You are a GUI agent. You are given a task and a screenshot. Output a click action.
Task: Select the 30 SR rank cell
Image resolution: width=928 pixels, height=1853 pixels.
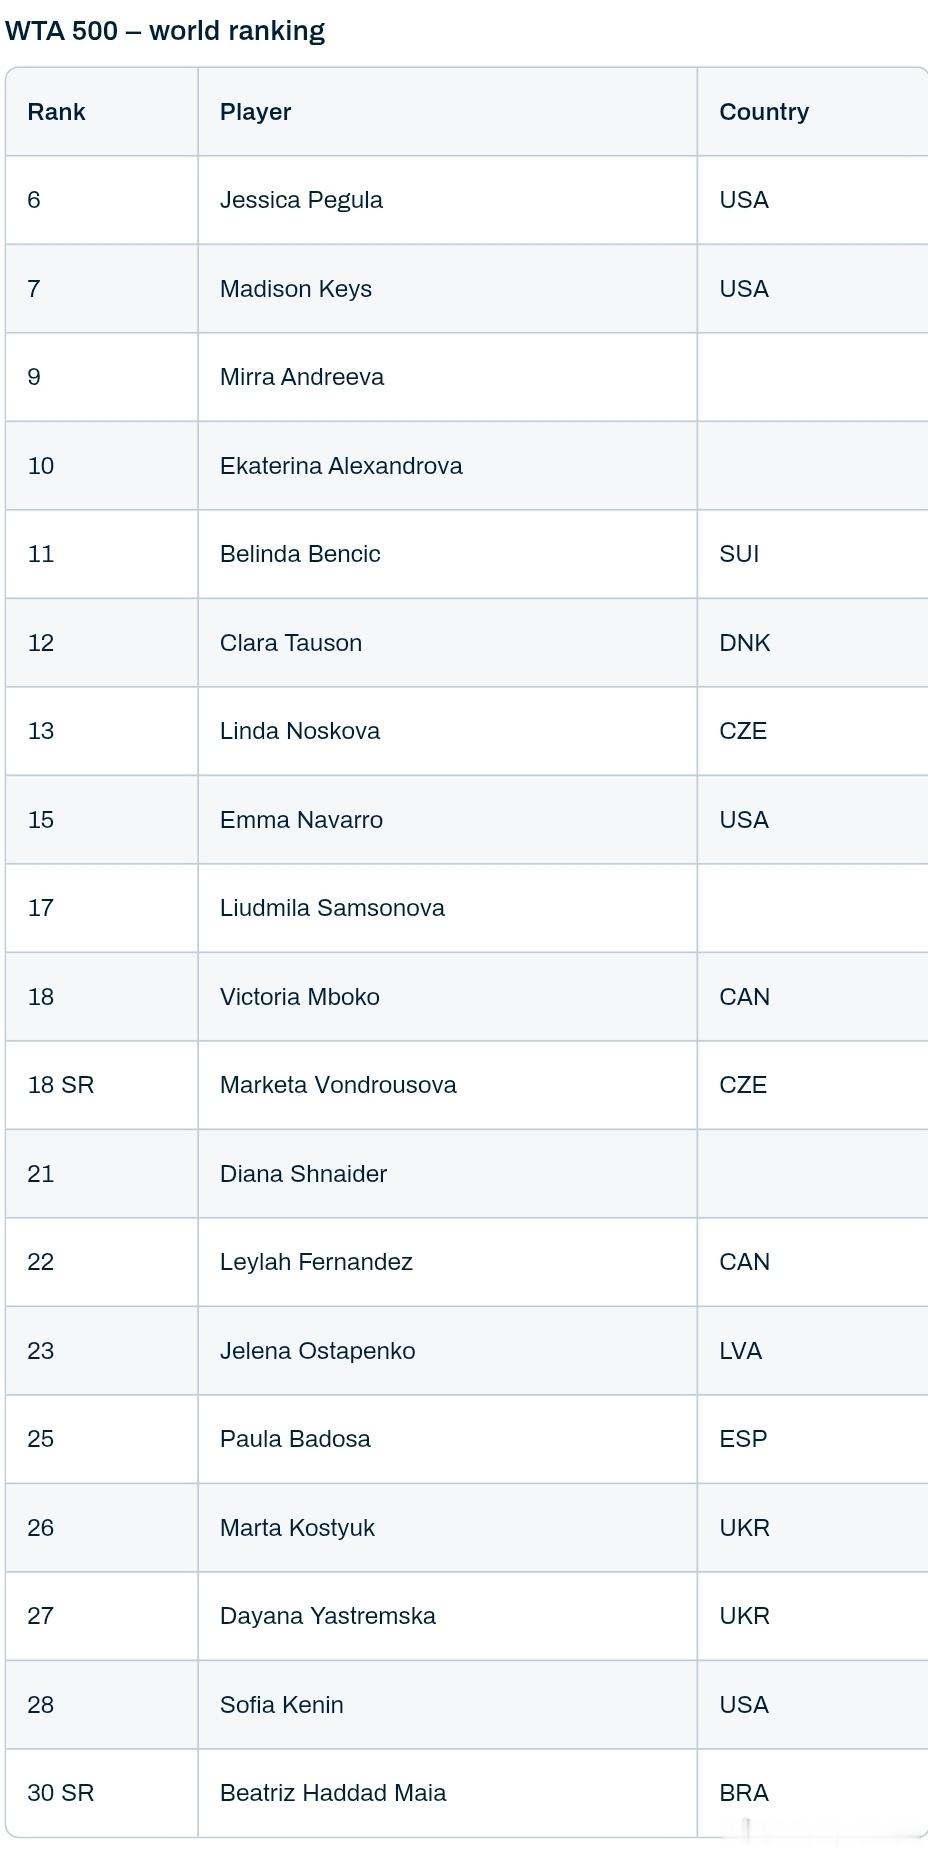pos(60,1793)
